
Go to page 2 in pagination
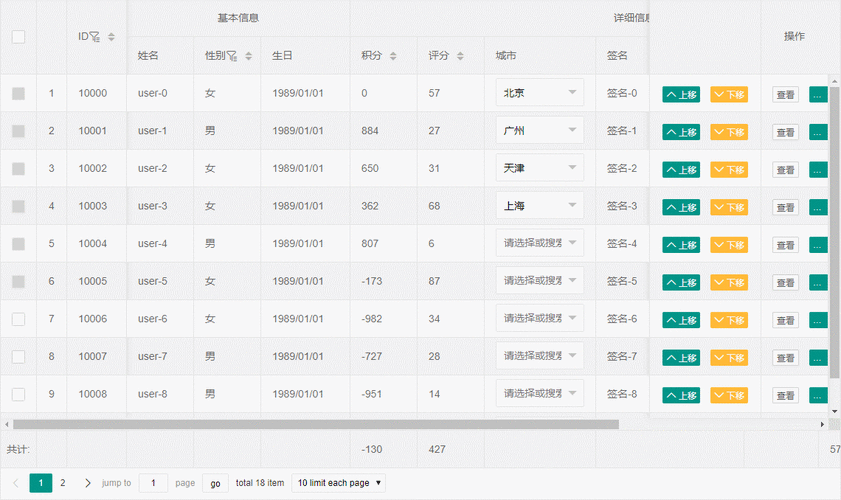(62, 483)
